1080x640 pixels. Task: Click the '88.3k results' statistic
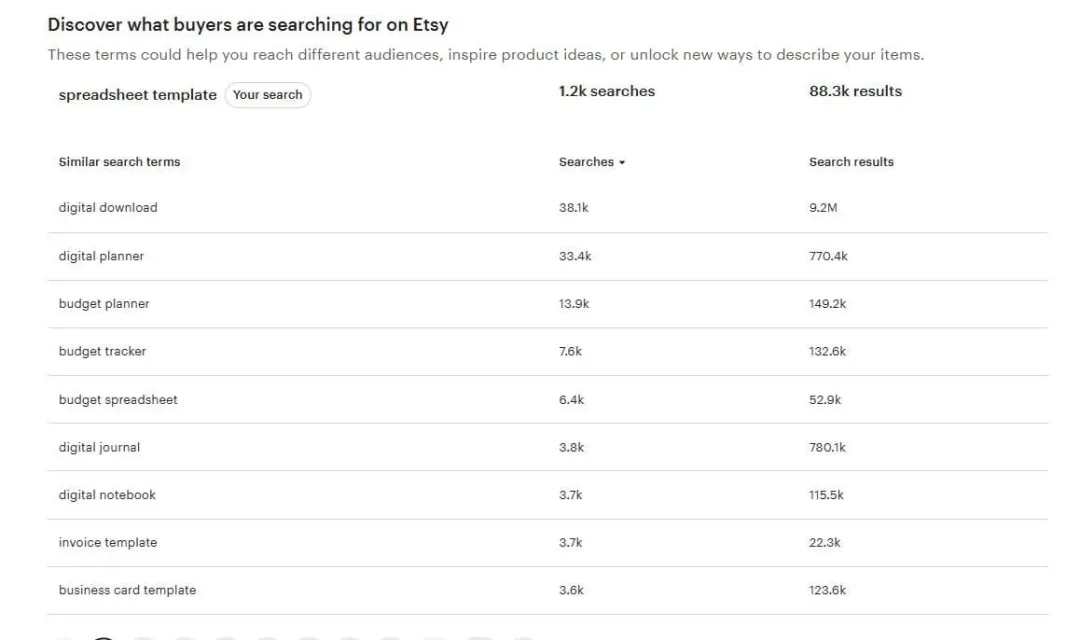tap(855, 91)
